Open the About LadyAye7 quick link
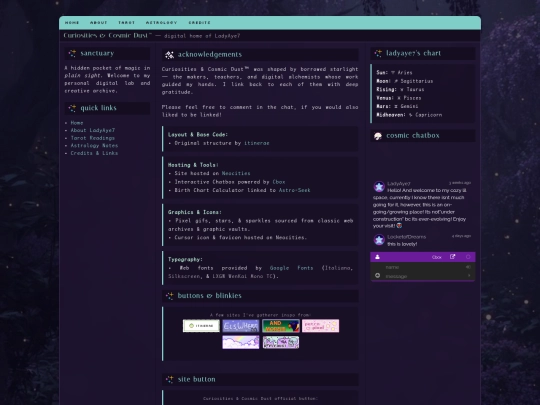 tap(93, 130)
